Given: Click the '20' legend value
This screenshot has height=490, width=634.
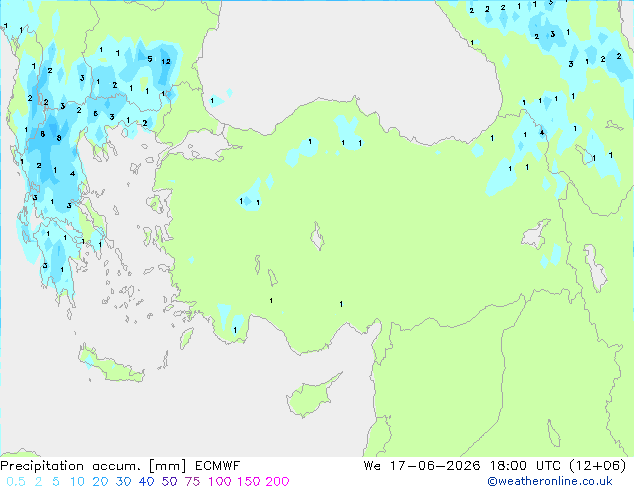Looking at the screenshot, I should coord(100,482).
